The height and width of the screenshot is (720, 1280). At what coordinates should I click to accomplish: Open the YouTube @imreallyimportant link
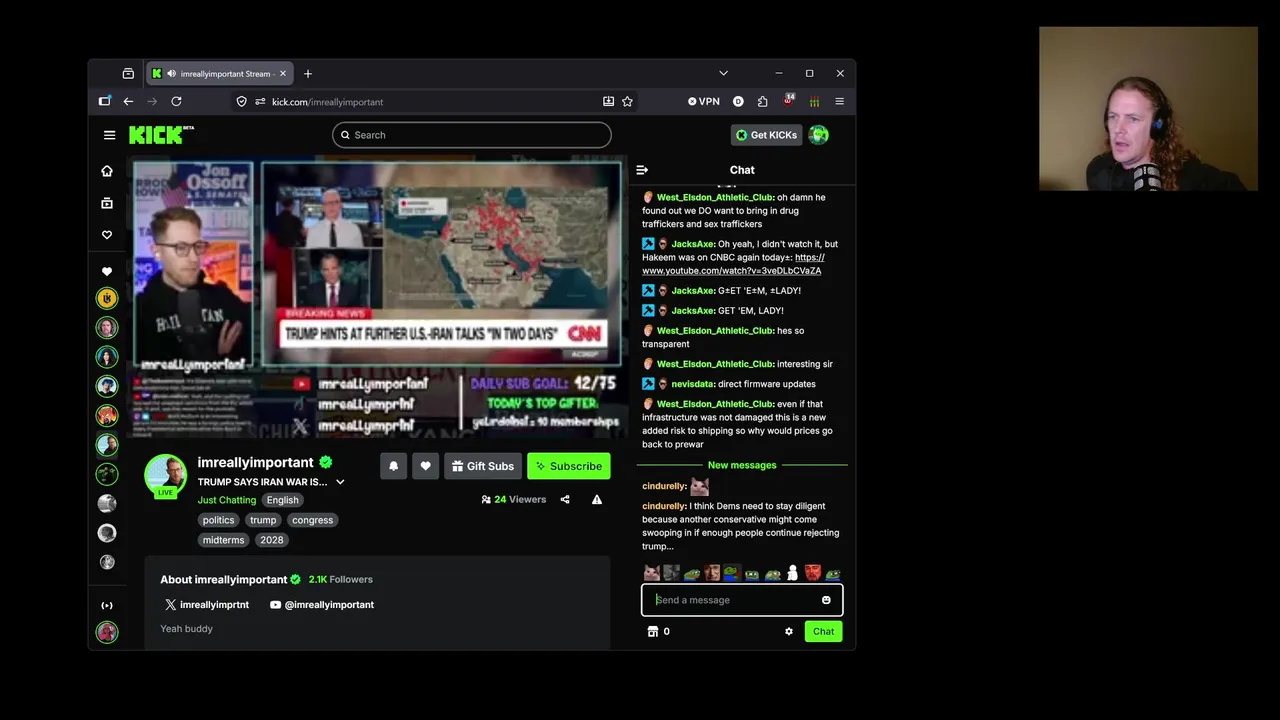click(x=322, y=605)
